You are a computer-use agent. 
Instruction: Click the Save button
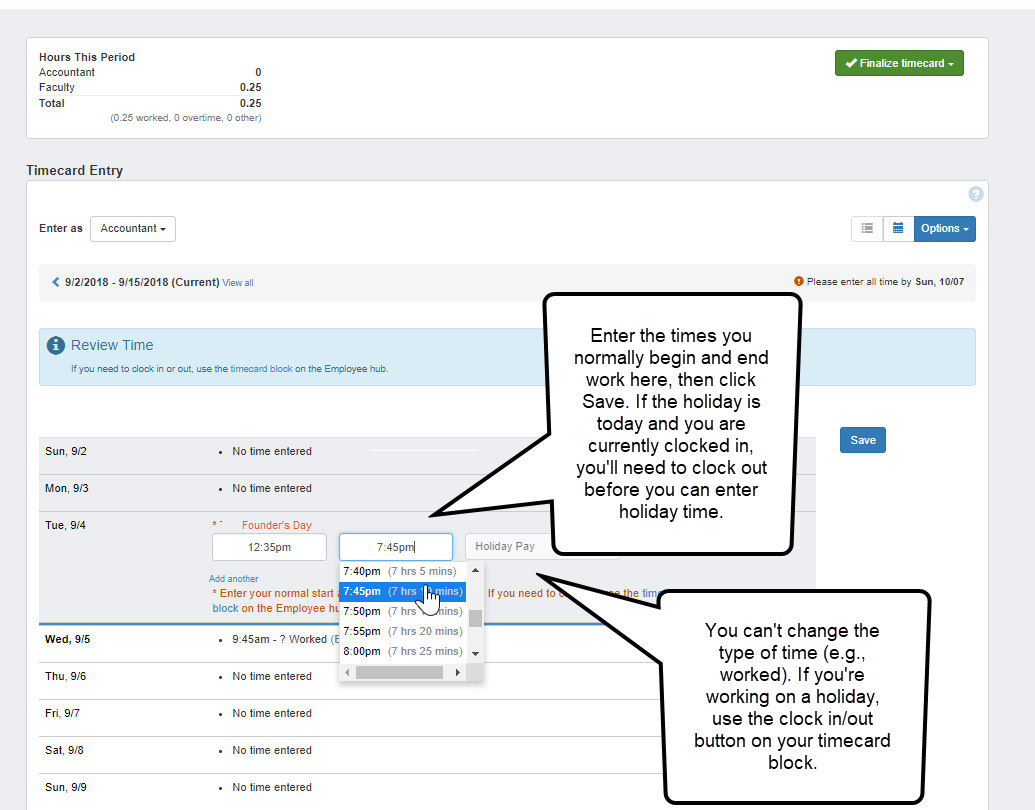coord(863,440)
